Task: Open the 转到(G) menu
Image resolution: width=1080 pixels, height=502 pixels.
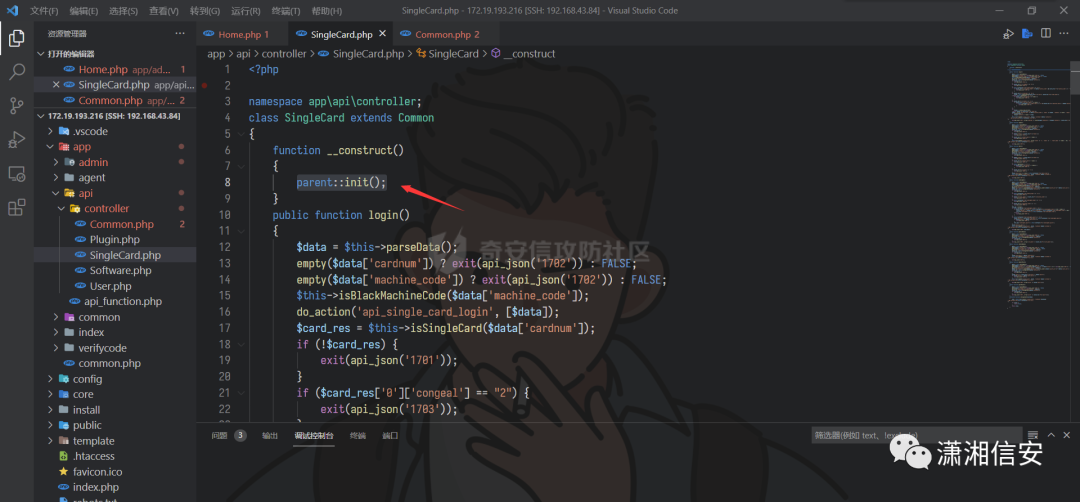Action: point(205,11)
